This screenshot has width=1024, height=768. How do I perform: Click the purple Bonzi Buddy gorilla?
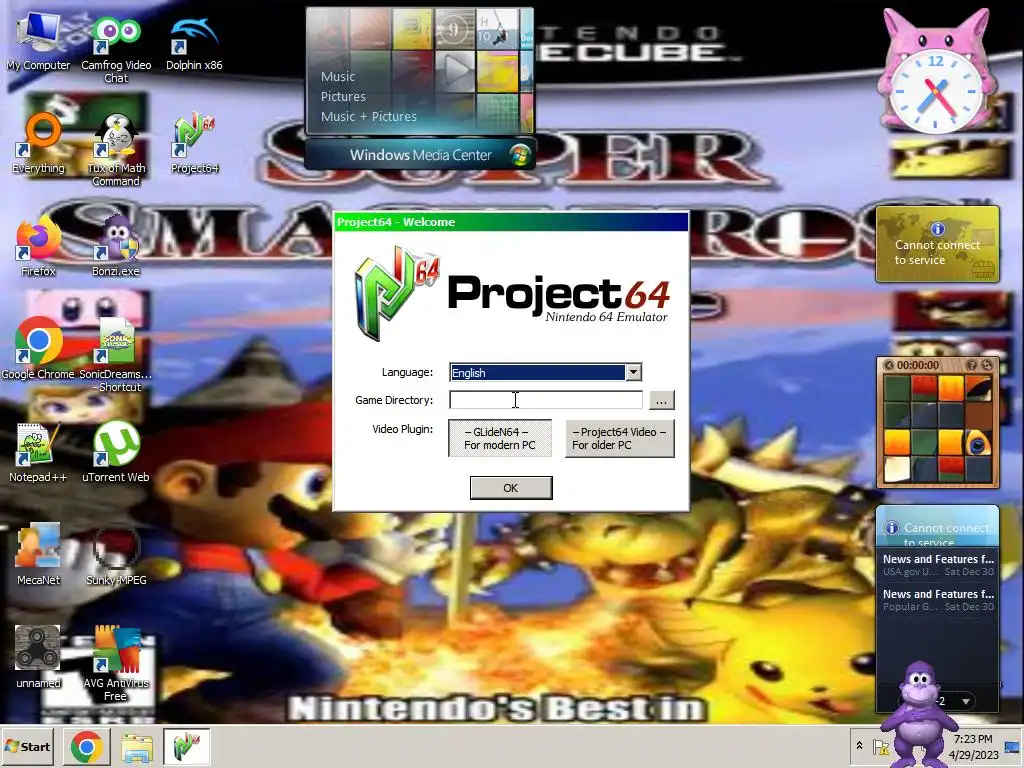point(920,714)
